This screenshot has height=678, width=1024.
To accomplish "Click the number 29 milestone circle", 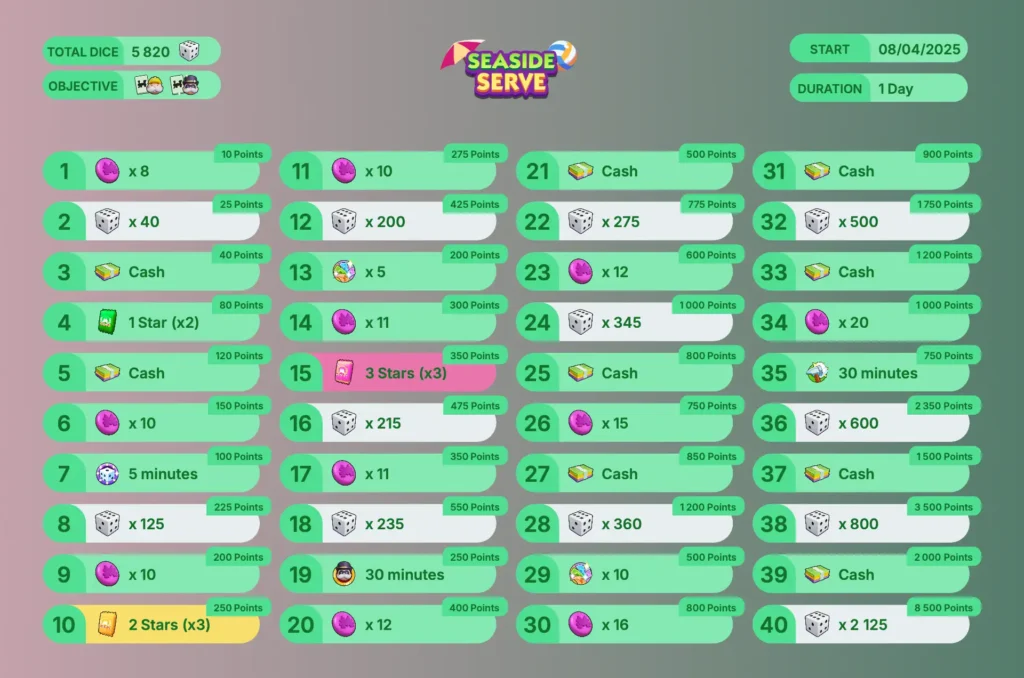I will tap(537, 574).
